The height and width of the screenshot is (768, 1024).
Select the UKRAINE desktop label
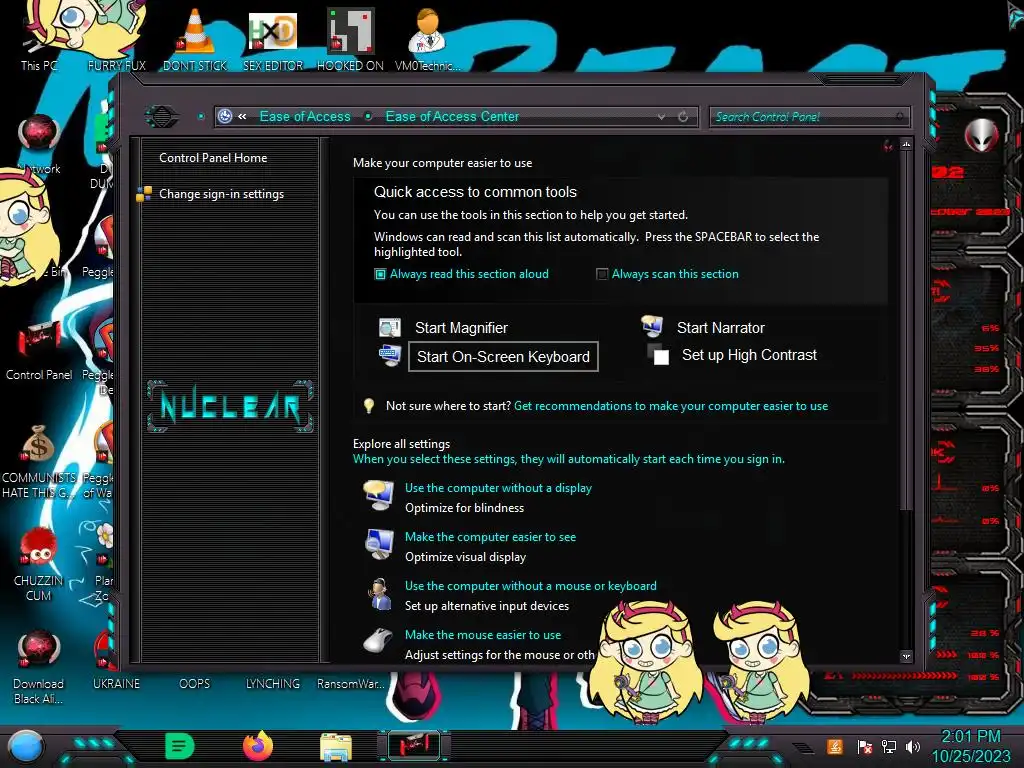pos(116,684)
